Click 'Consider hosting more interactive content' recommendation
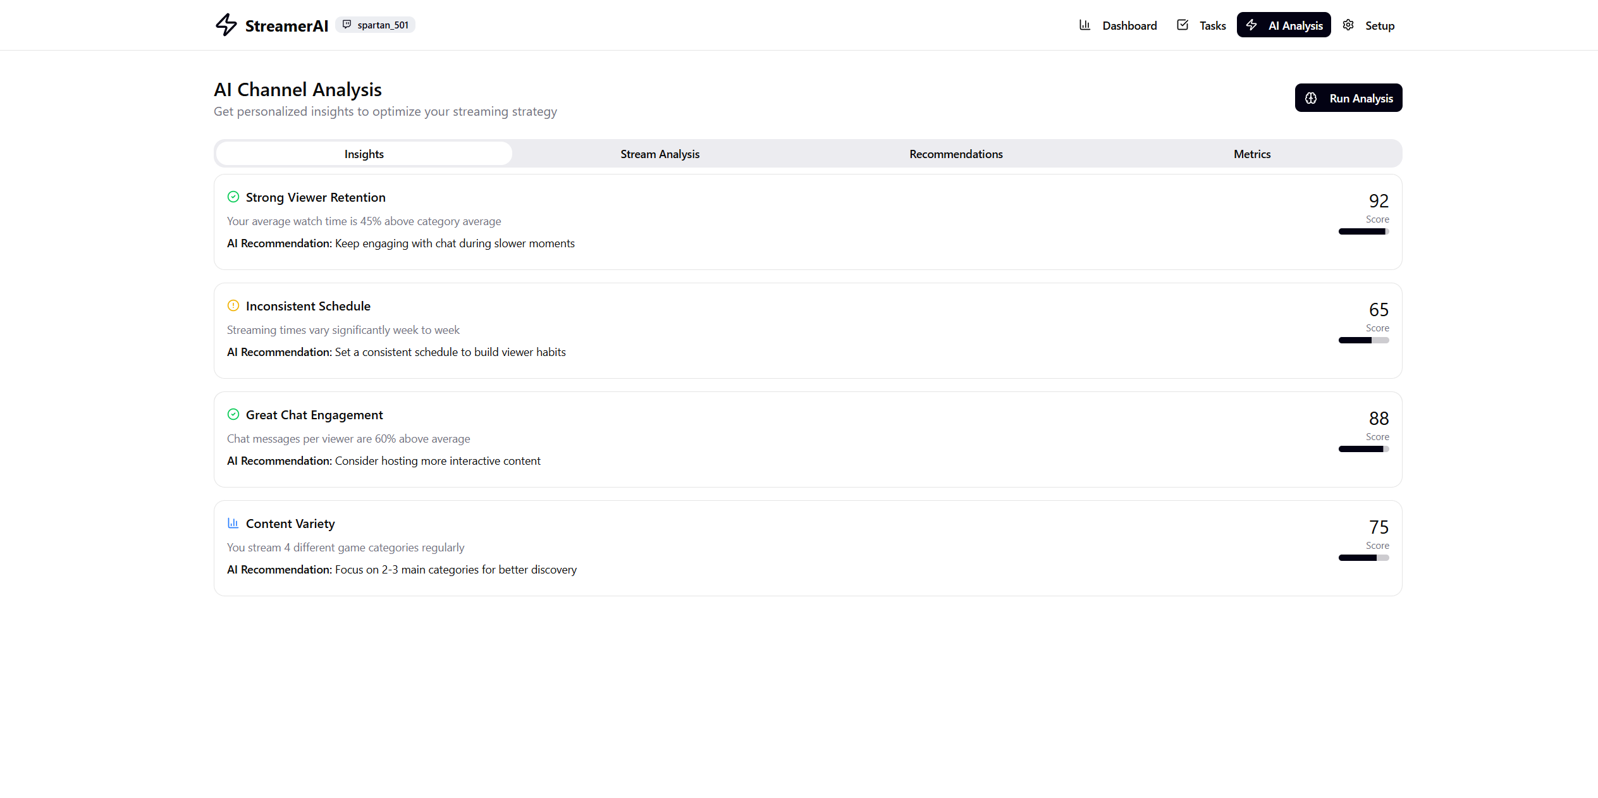This screenshot has height=798, width=1598. (438, 461)
